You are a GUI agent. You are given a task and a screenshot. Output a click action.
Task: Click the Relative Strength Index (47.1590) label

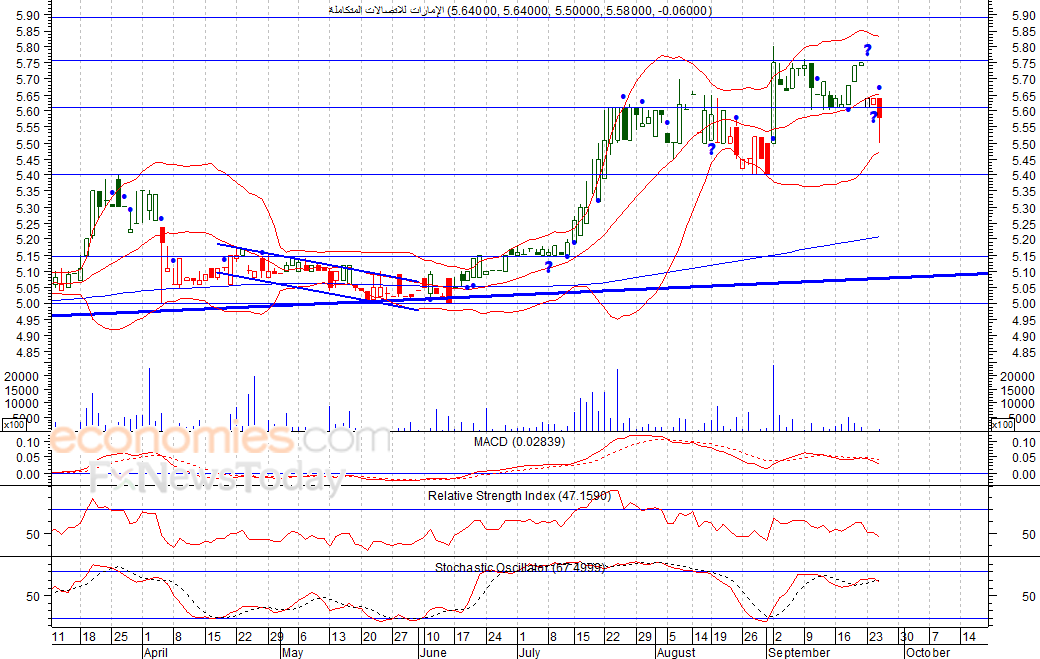[519, 495]
